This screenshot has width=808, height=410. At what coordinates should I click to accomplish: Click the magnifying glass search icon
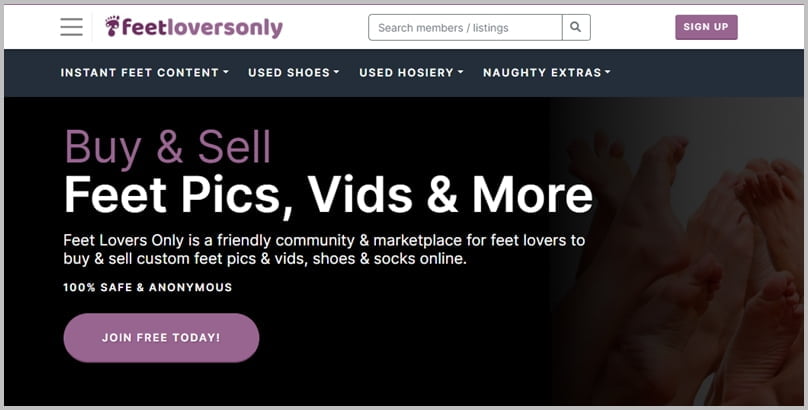click(576, 27)
